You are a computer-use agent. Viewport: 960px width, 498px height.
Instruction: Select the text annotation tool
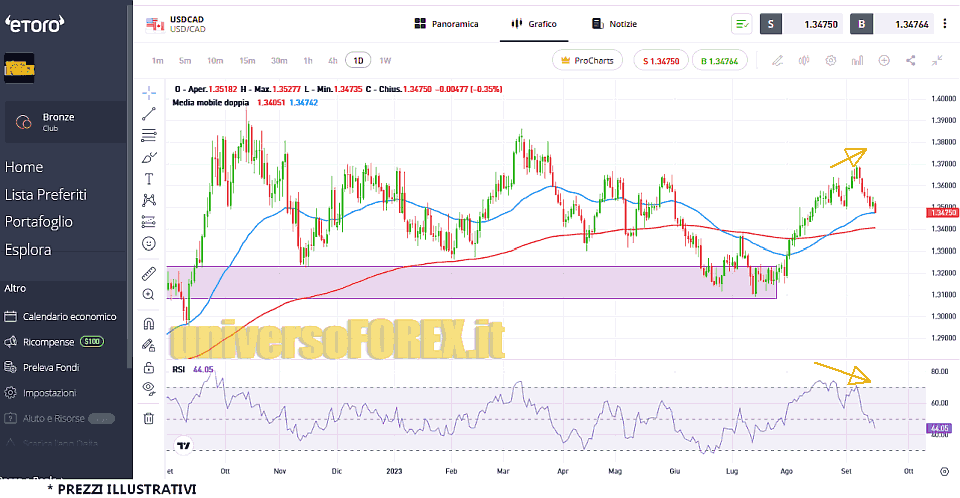149,179
